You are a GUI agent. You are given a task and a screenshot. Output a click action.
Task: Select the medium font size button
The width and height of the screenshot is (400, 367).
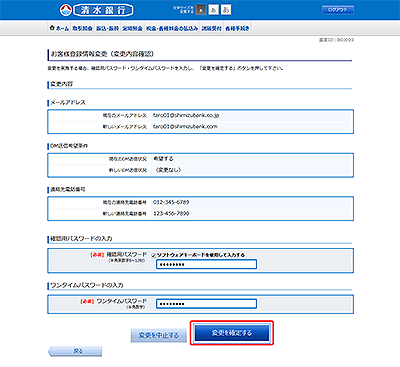pos(213,10)
